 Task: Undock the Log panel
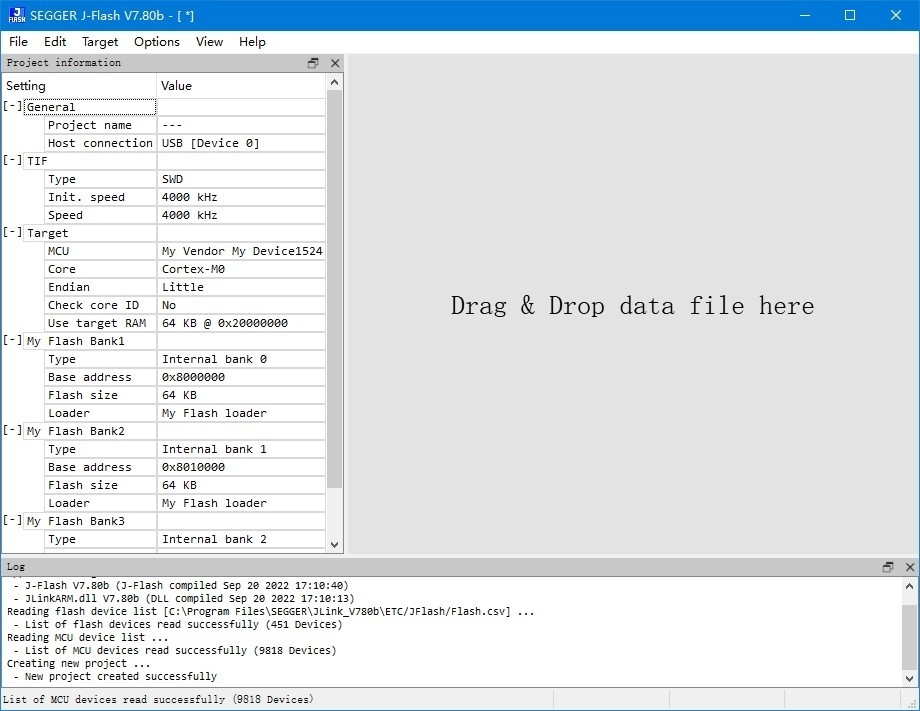tap(887, 567)
